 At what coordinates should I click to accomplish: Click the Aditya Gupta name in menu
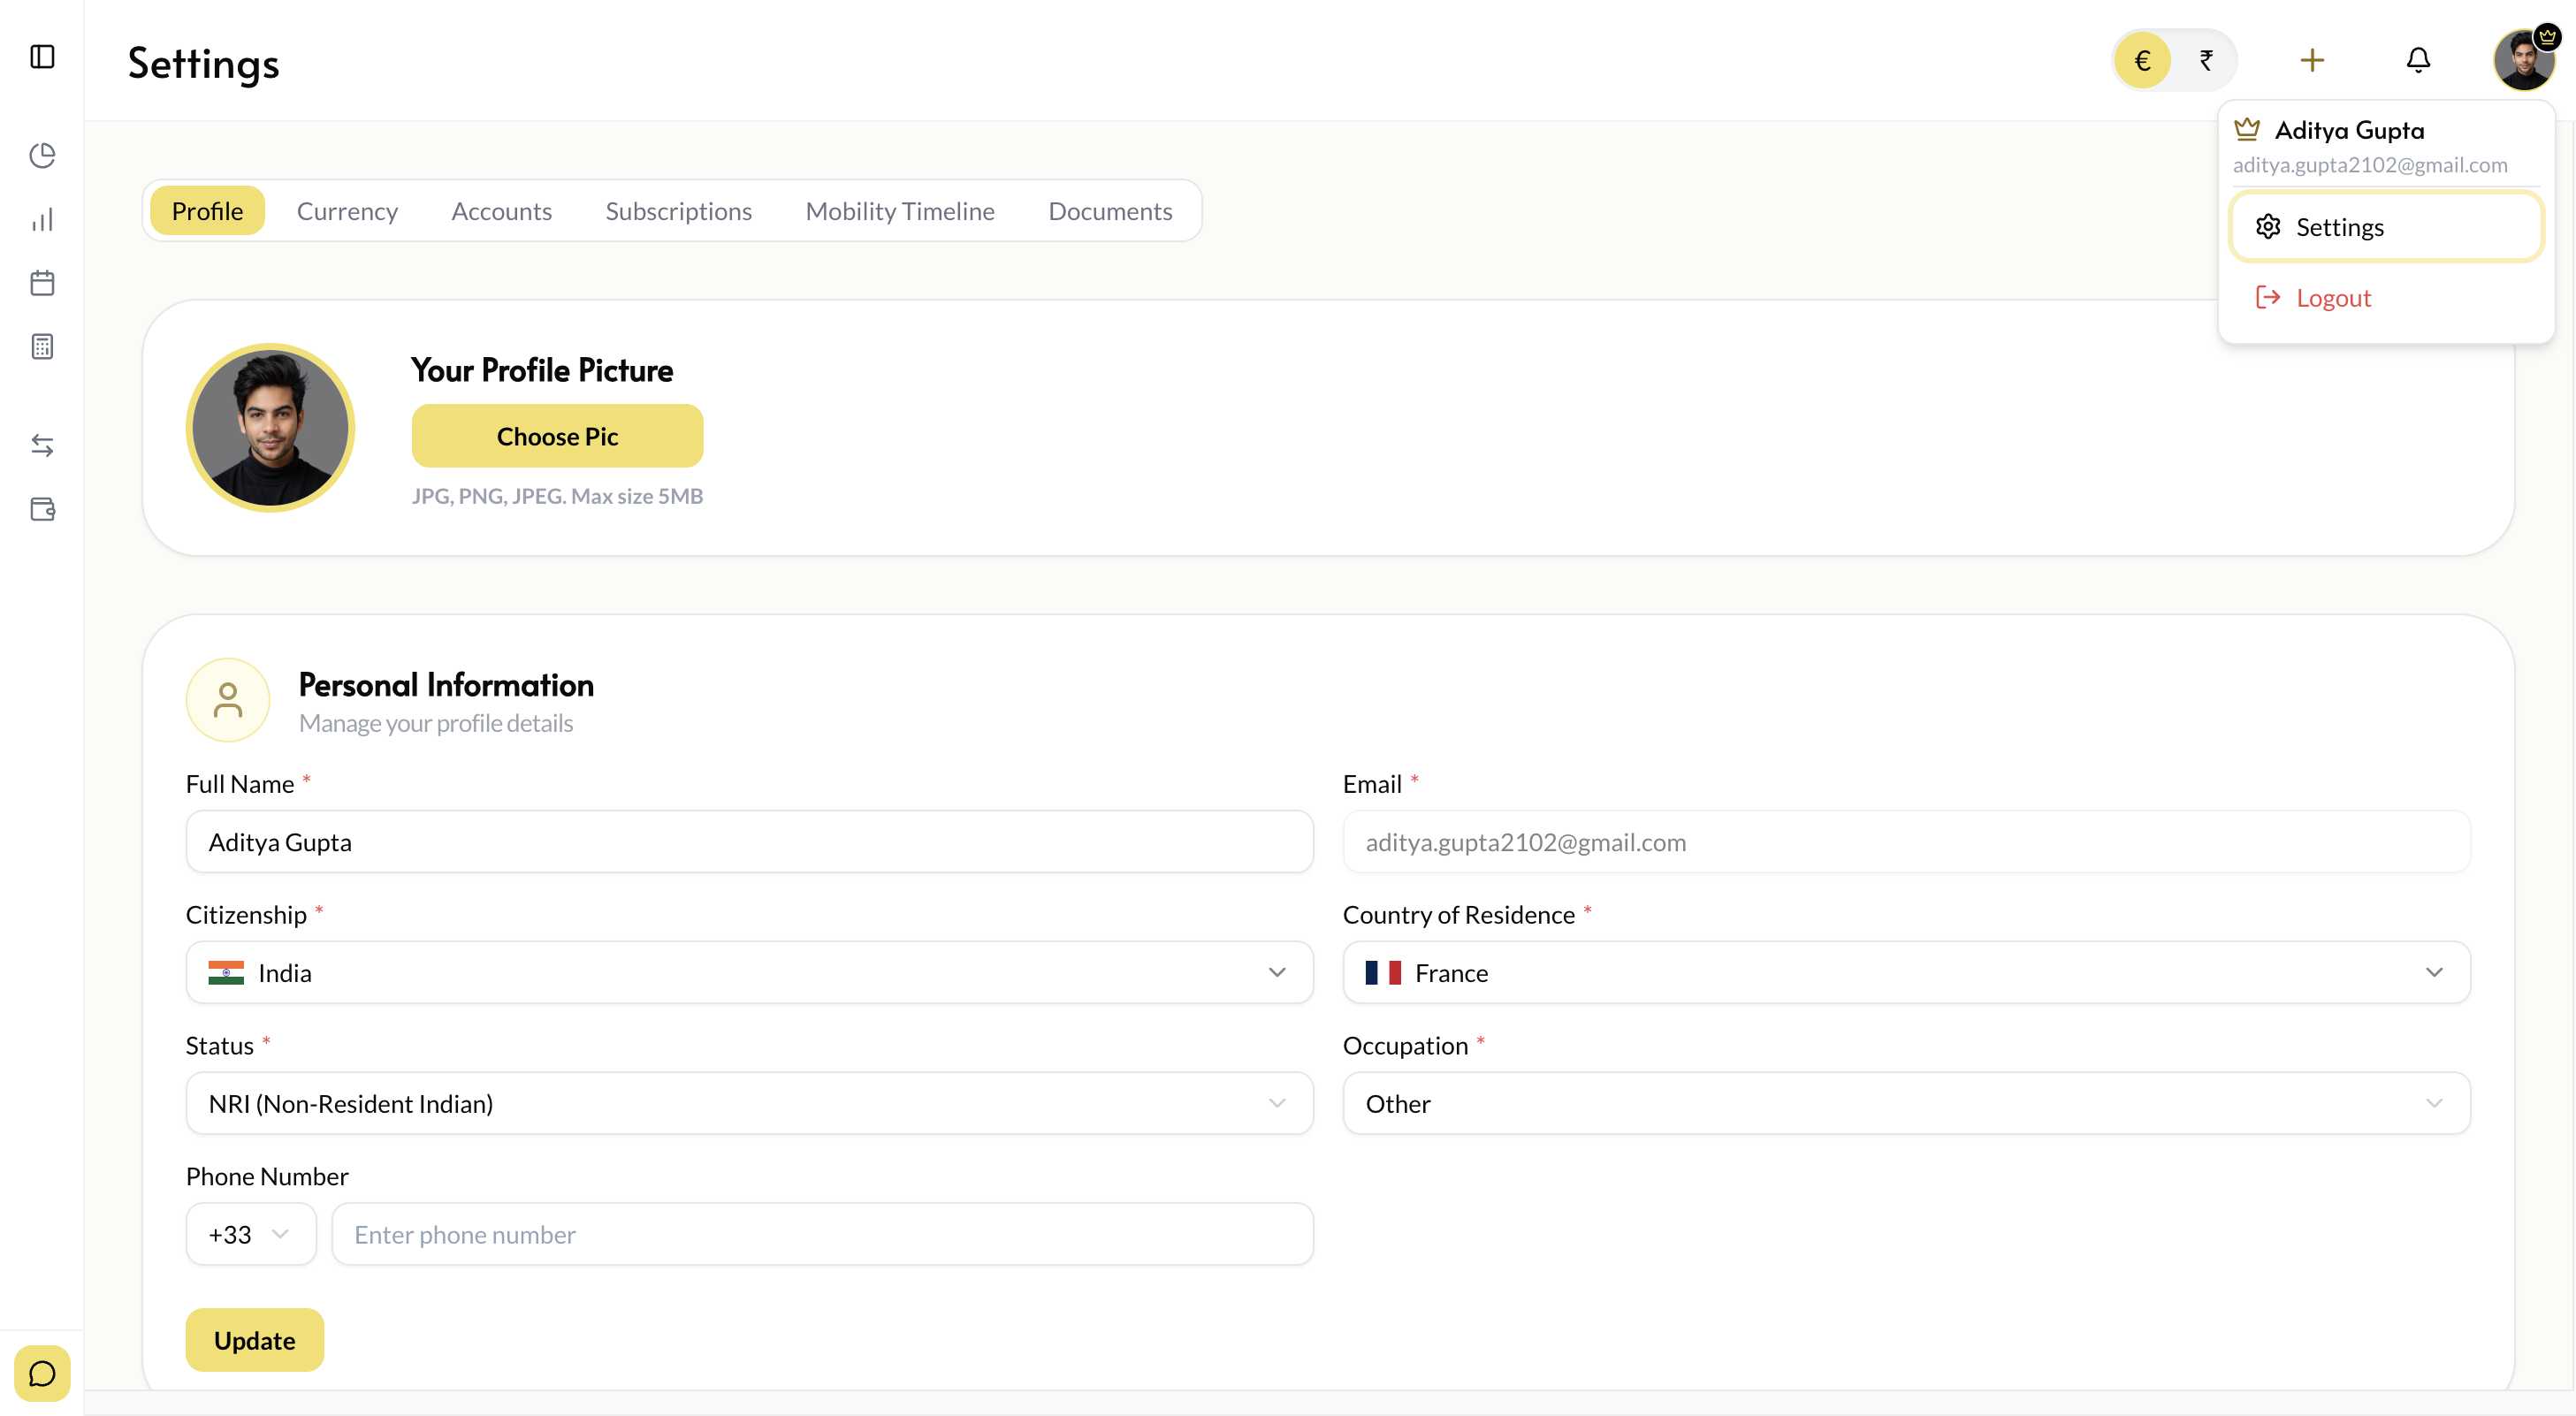pos(2349,130)
